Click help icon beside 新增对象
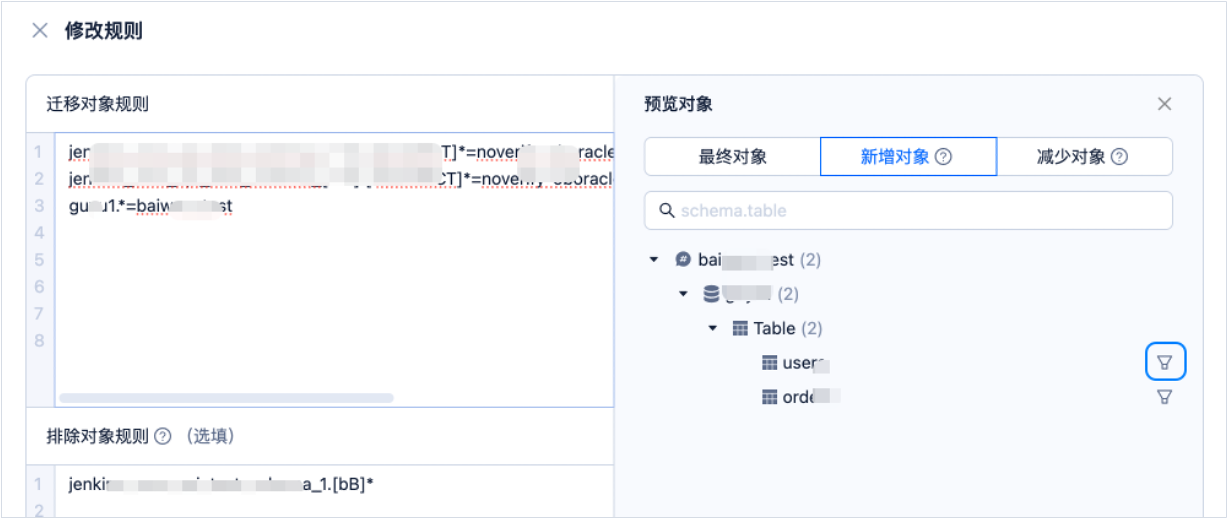The height and width of the screenshot is (518, 1228). coord(943,157)
